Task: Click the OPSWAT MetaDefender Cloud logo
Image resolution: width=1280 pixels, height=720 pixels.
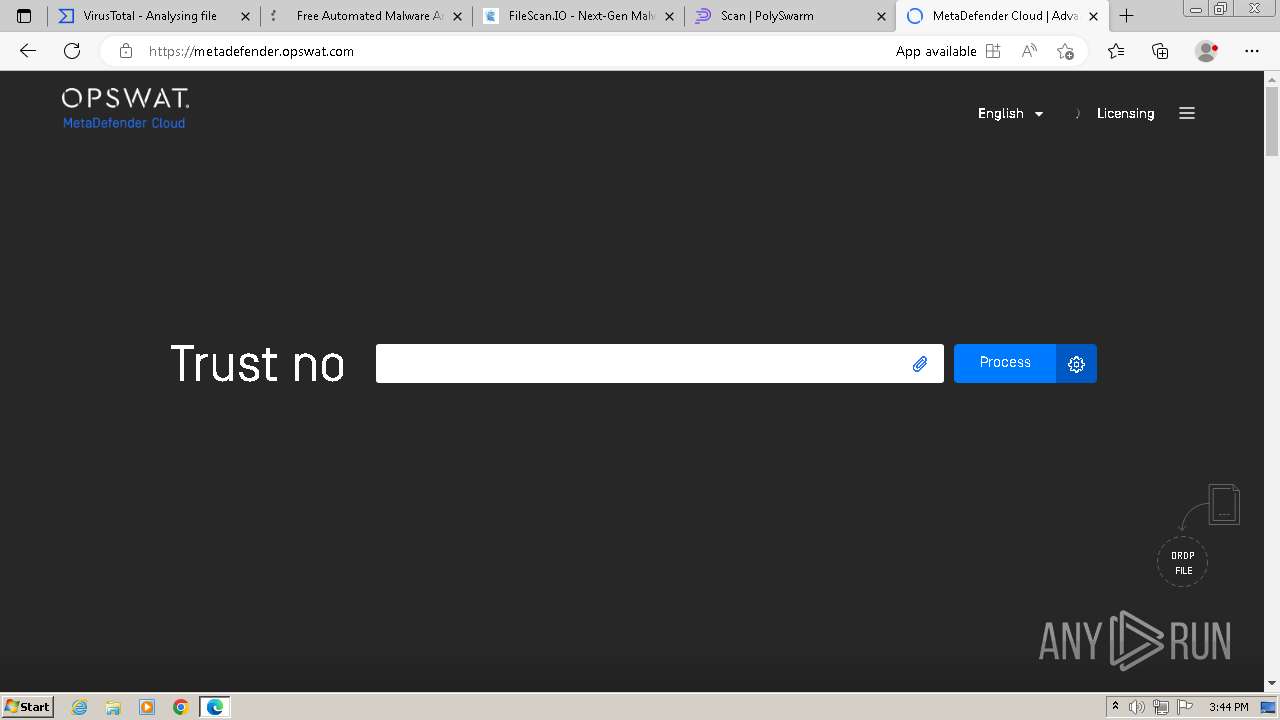Action: tap(125, 108)
